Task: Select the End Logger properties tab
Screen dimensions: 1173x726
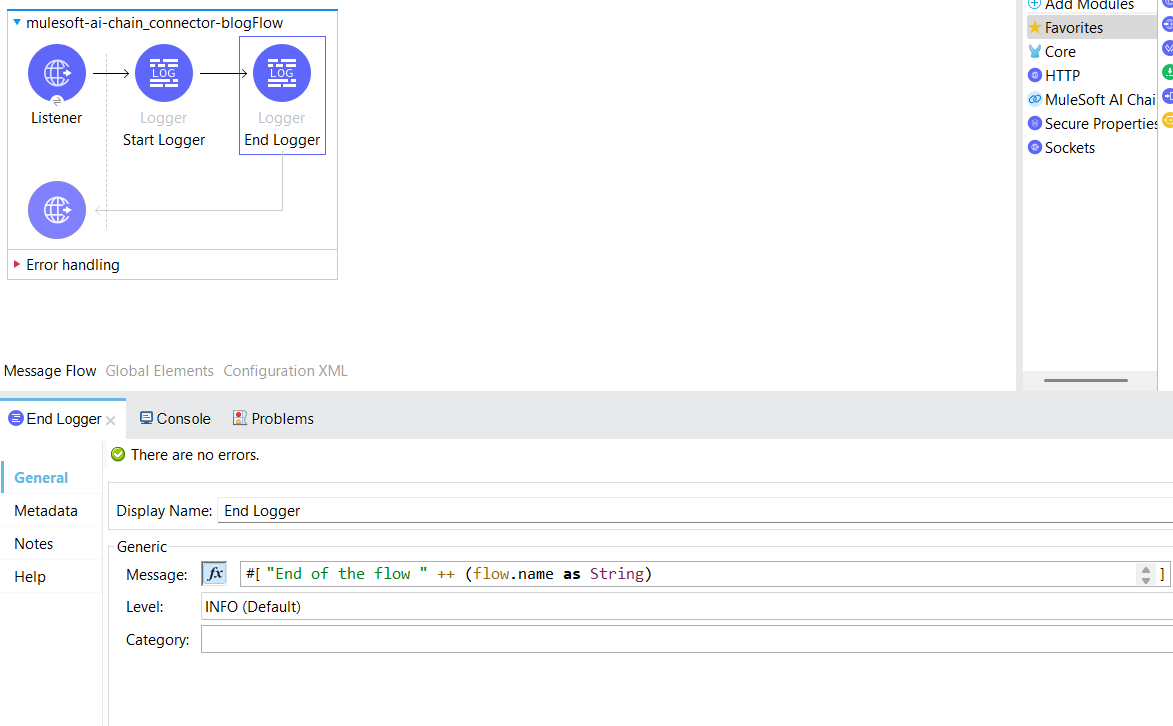Action: [x=64, y=419]
